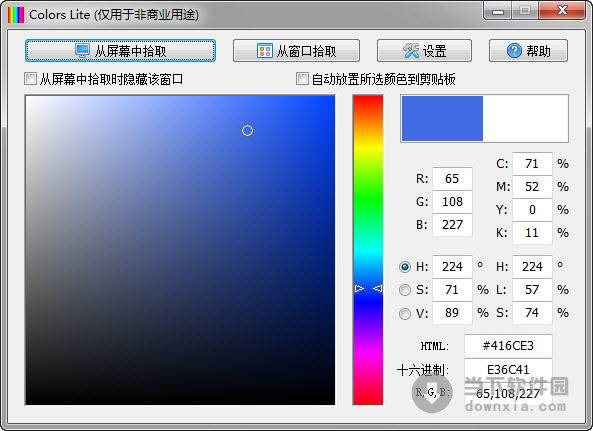Screen dimensions: 593x431
Task: Click the 十六进制 field showing E36C41
Action: 508,369
